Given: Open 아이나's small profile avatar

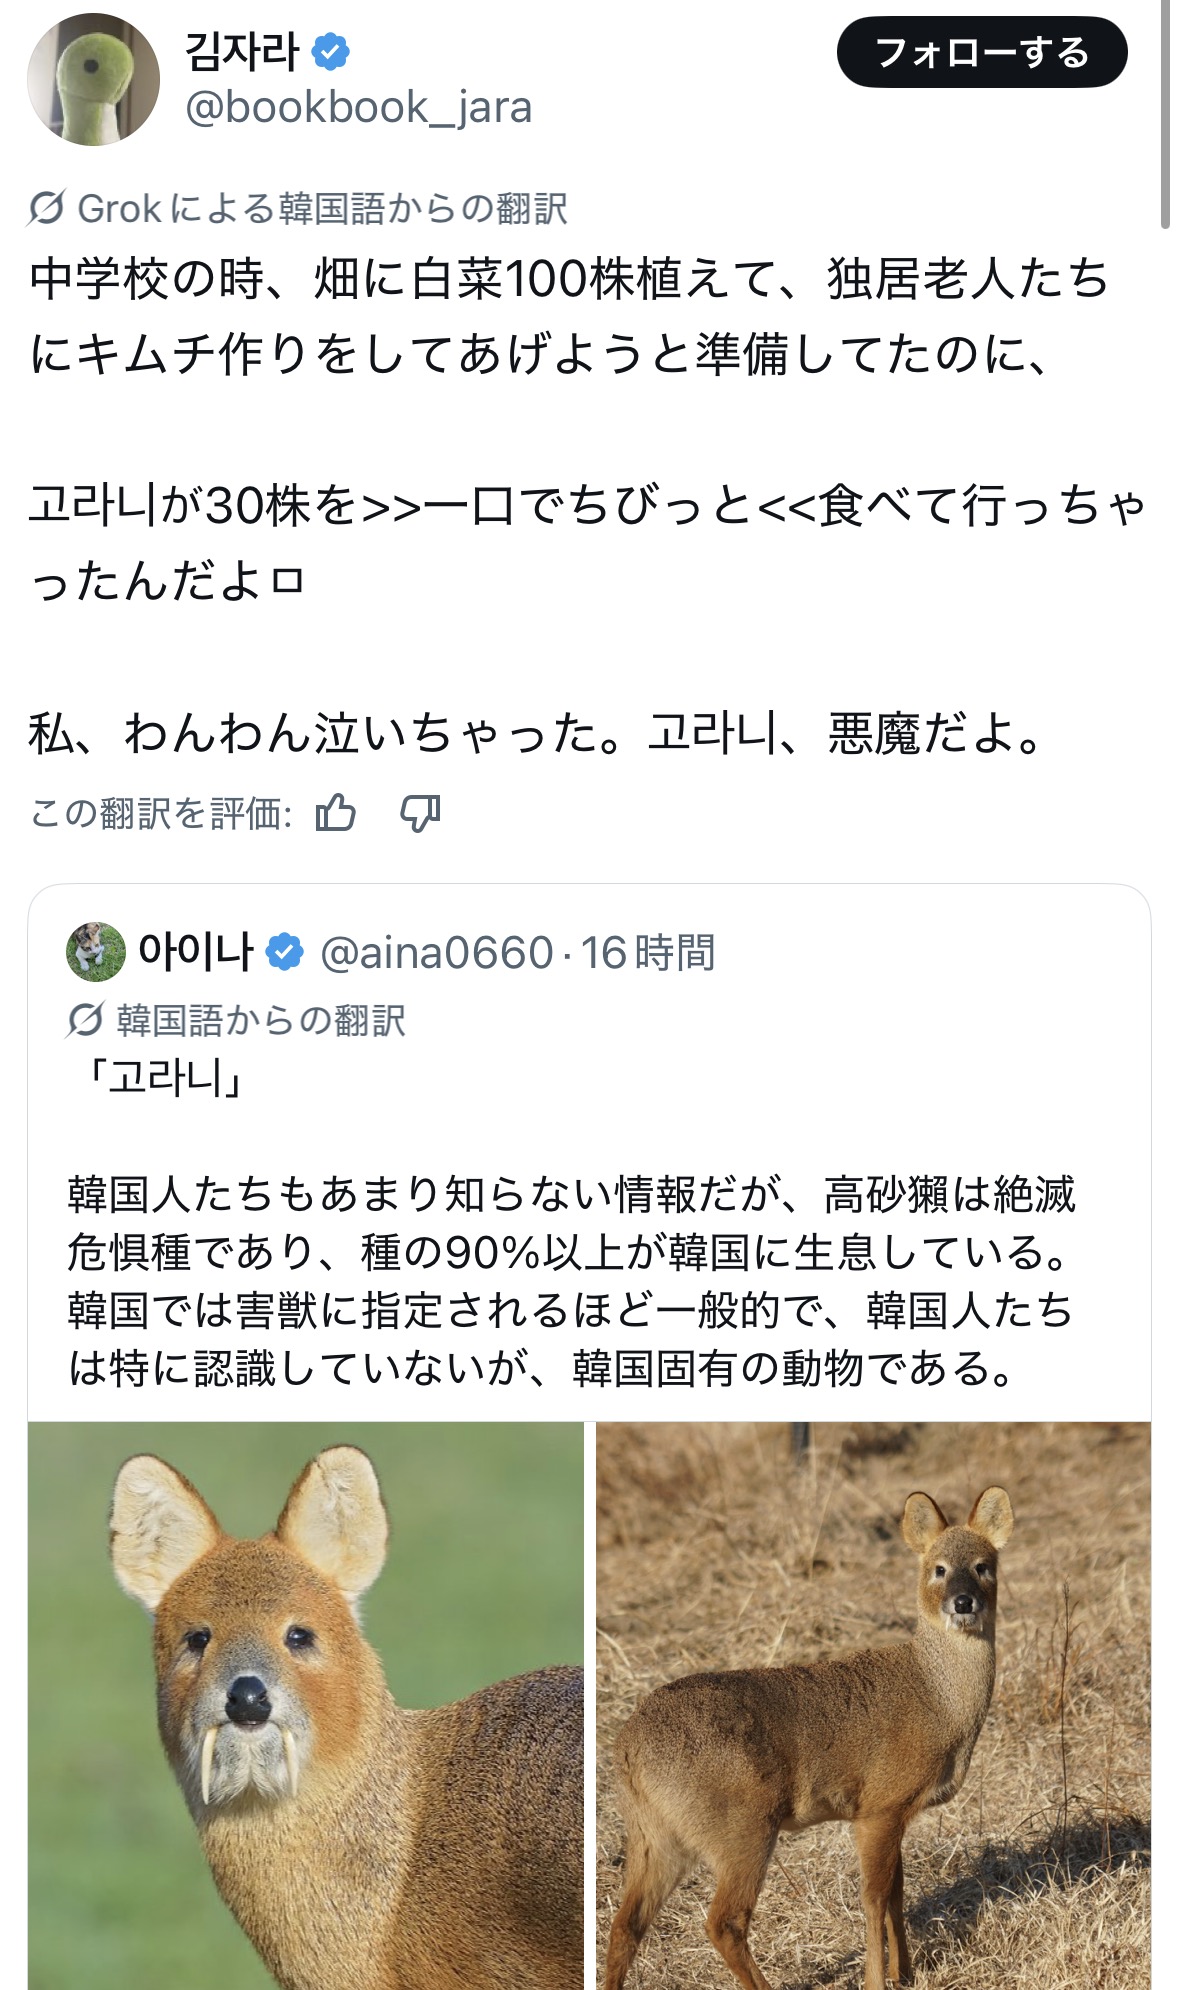Looking at the screenshot, I should point(96,952).
